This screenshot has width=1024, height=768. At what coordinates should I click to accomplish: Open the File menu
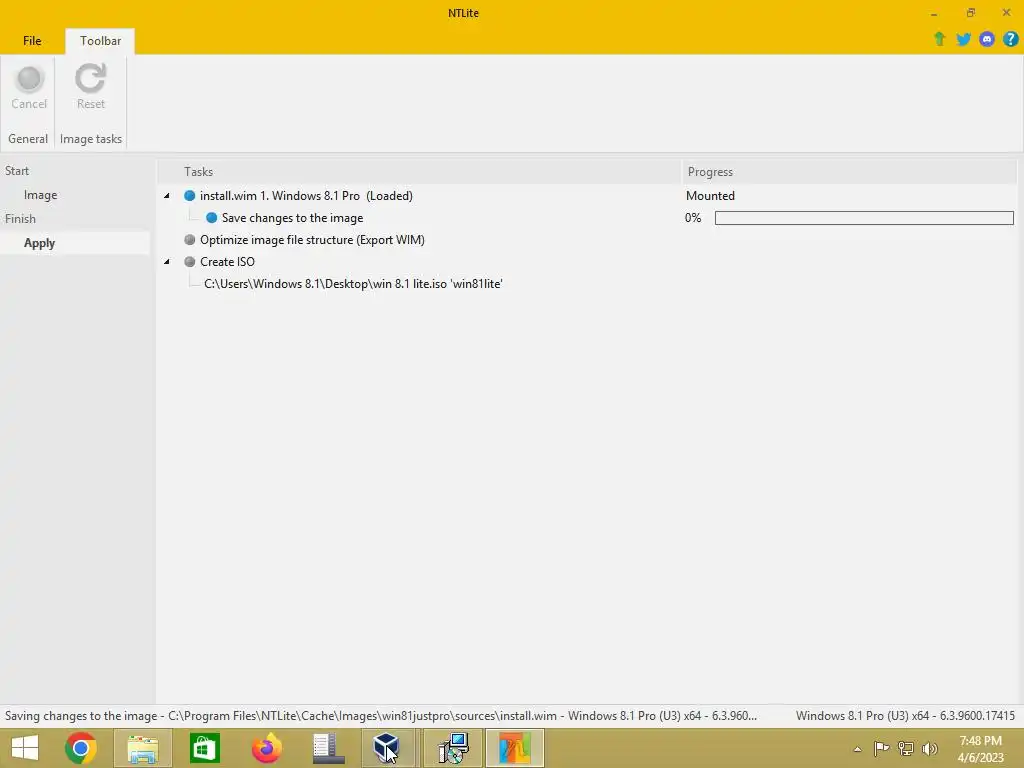click(32, 40)
